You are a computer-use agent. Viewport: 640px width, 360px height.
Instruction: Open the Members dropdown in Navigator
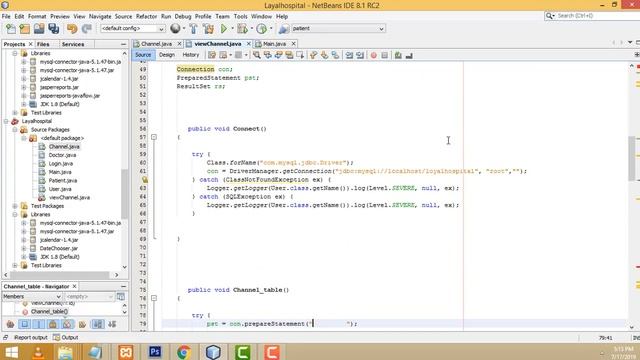32,296
